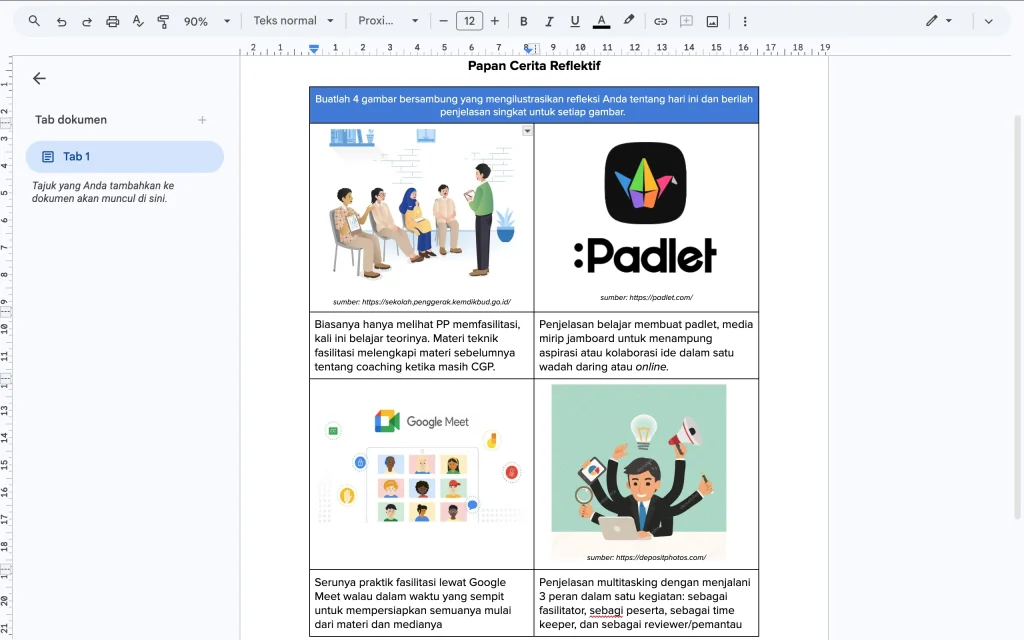Select the facilitation meeting illustration
Screen dimensions: 1024x640
pos(421,204)
